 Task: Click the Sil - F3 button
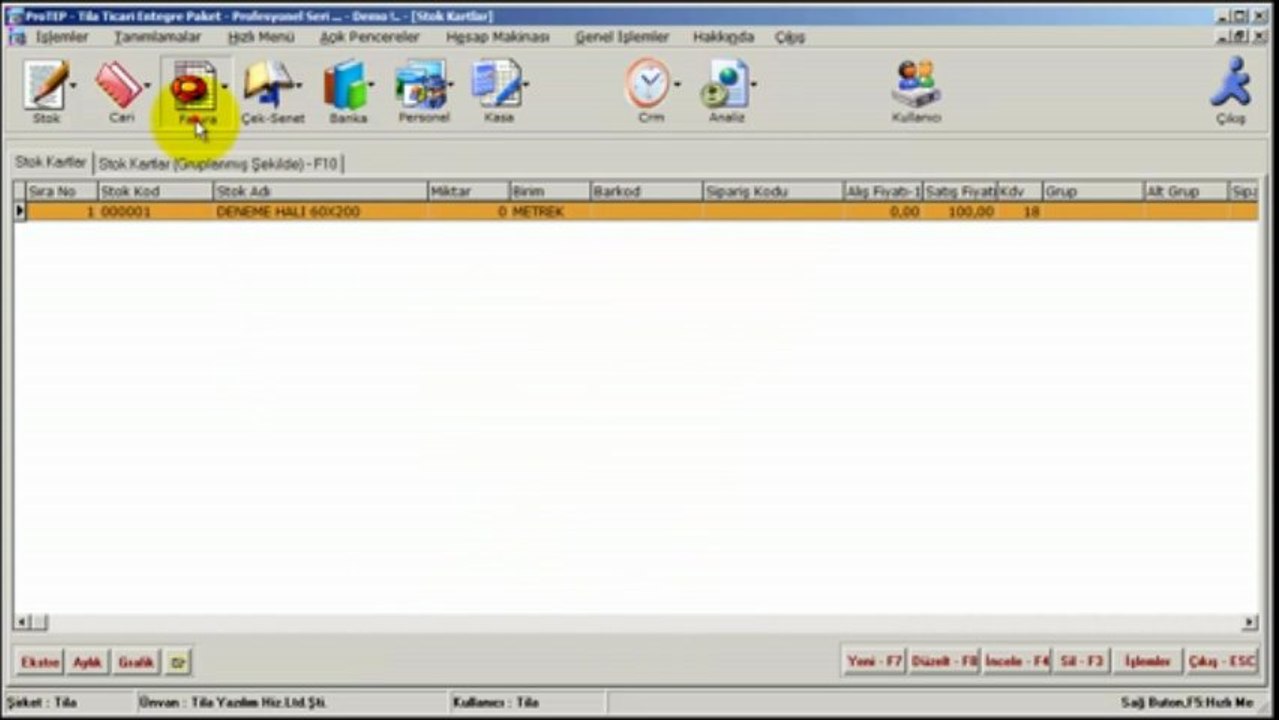pos(1082,662)
